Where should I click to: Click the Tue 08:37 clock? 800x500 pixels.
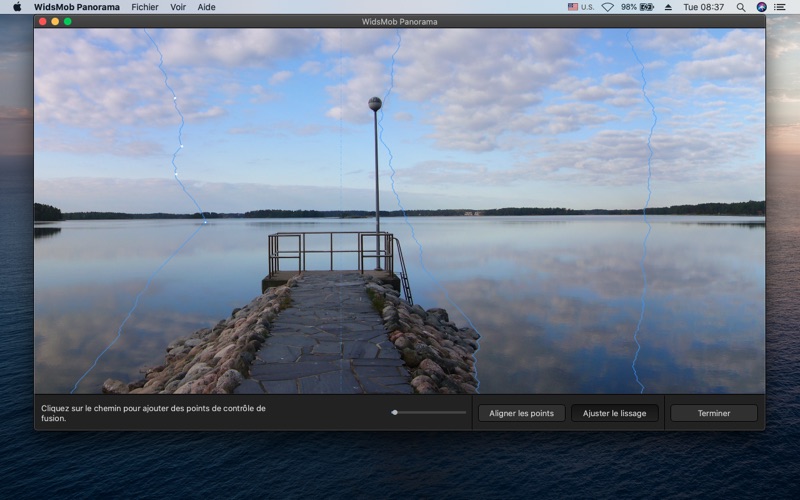click(704, 7)
